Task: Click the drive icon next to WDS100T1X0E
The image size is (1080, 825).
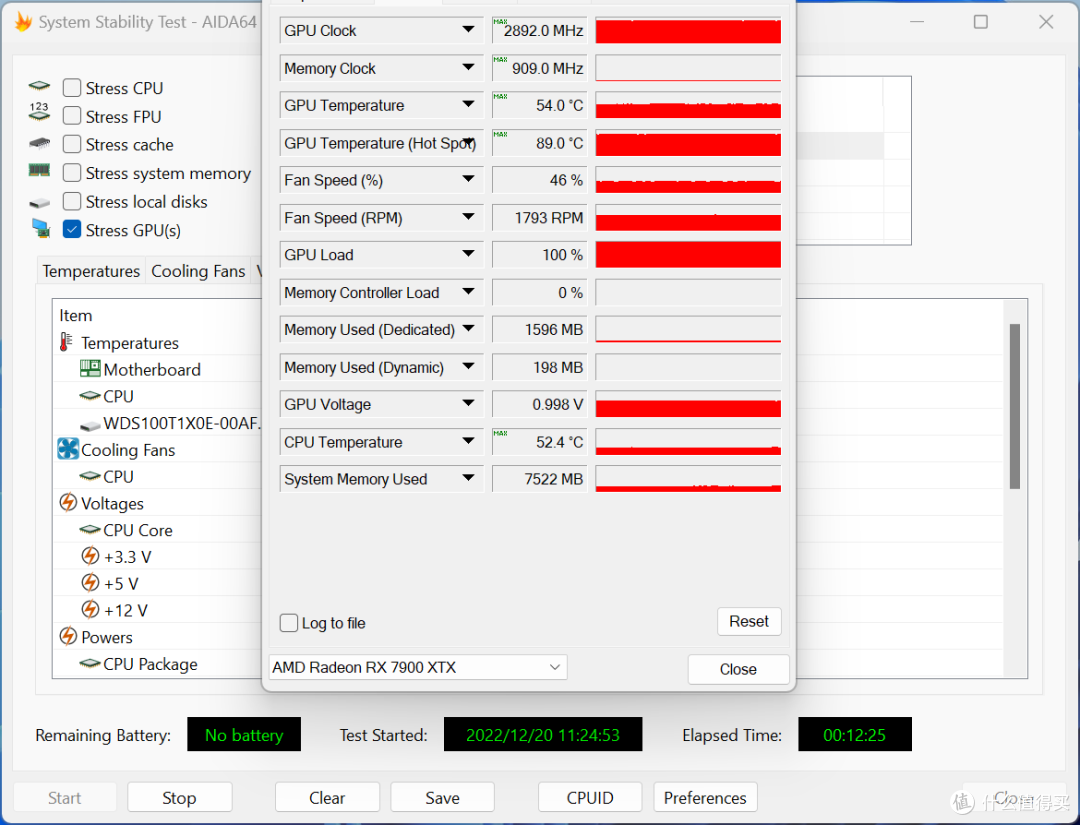Action: [90, 425]
